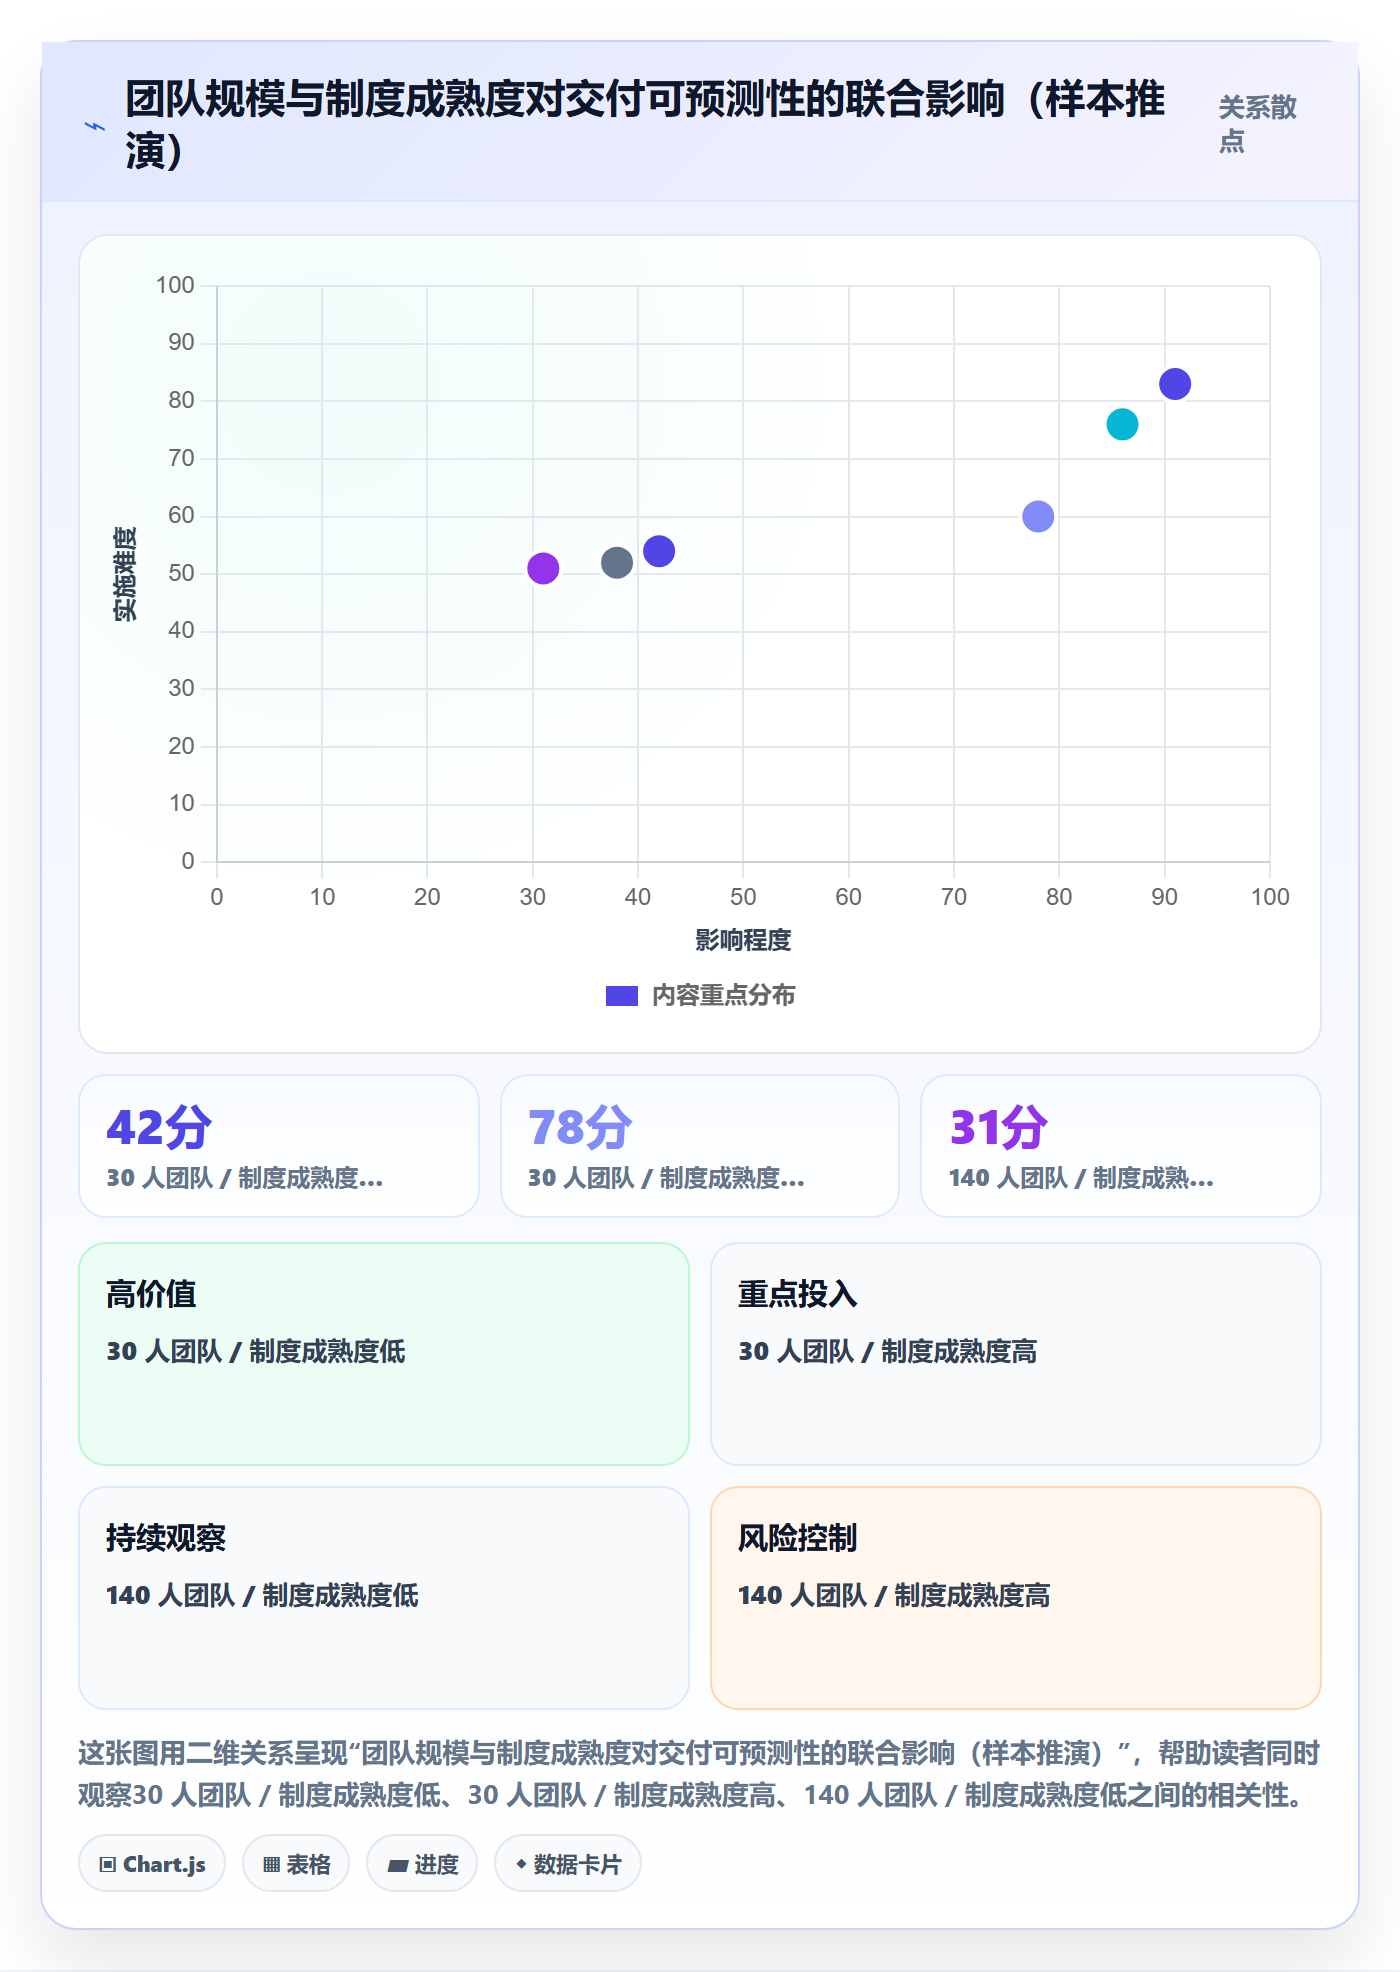Click the x-axis tick label 50
This screenshot has height=1972, width=1400.
(743, 897)
